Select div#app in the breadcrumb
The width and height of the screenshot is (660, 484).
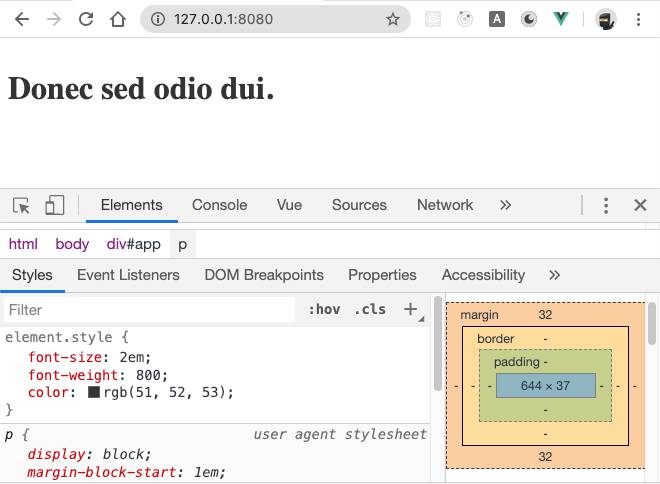(x=133, y=244)
